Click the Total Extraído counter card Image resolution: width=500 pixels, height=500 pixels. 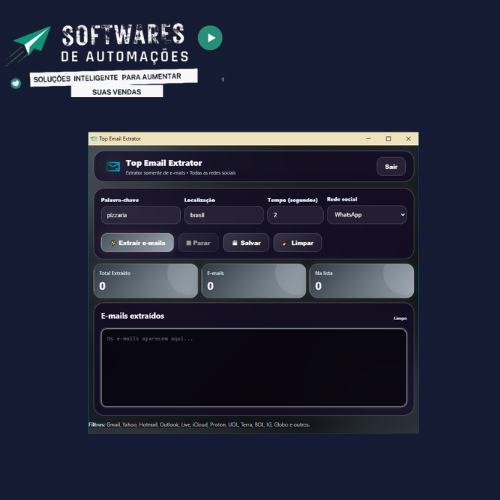tap(146, 281)
